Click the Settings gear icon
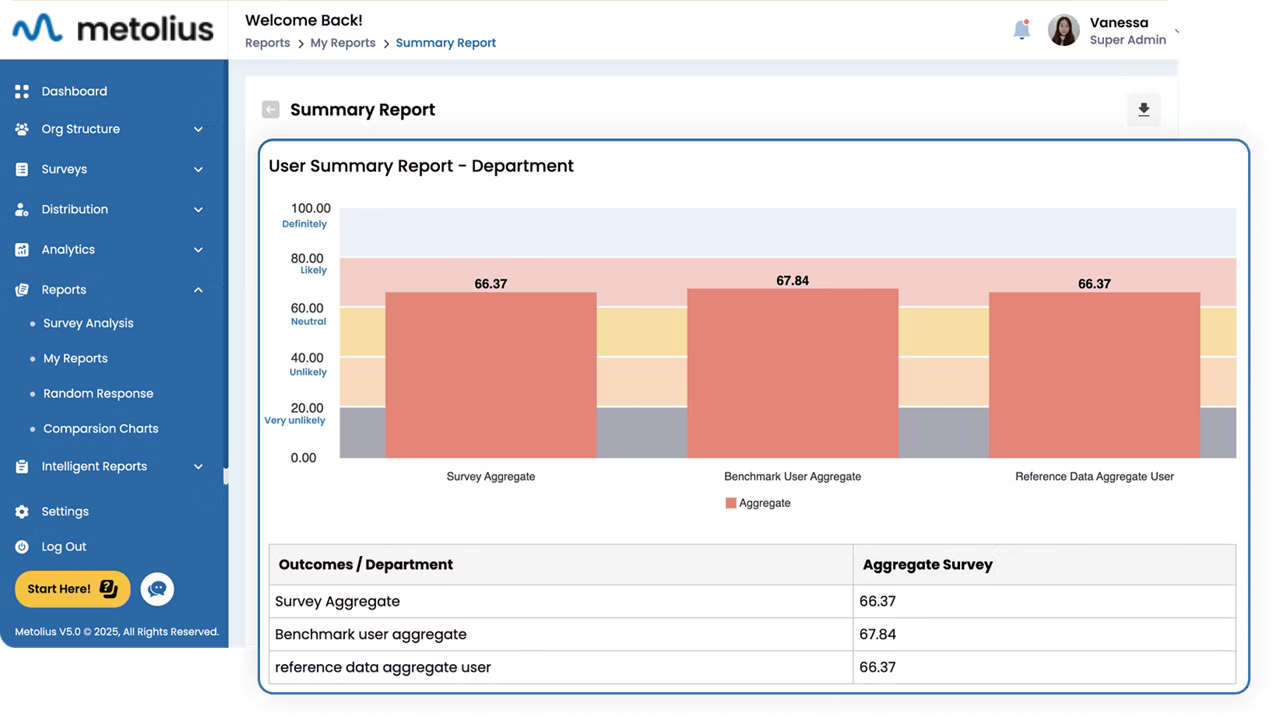The image size is (1280, 725). coord(22,511)
